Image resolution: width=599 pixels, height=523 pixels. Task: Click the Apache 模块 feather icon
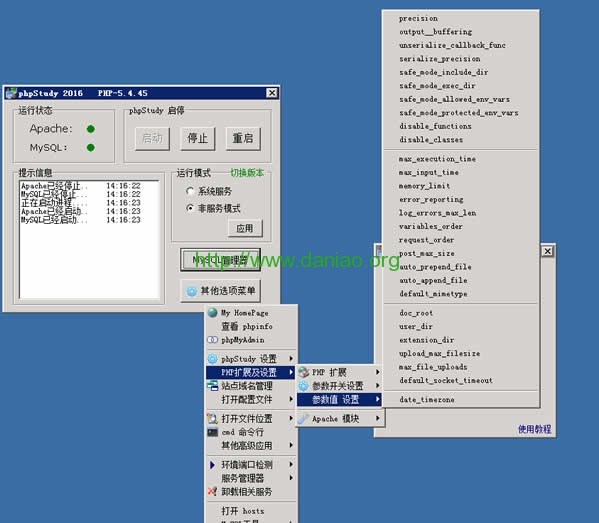(x=303, y=419)
